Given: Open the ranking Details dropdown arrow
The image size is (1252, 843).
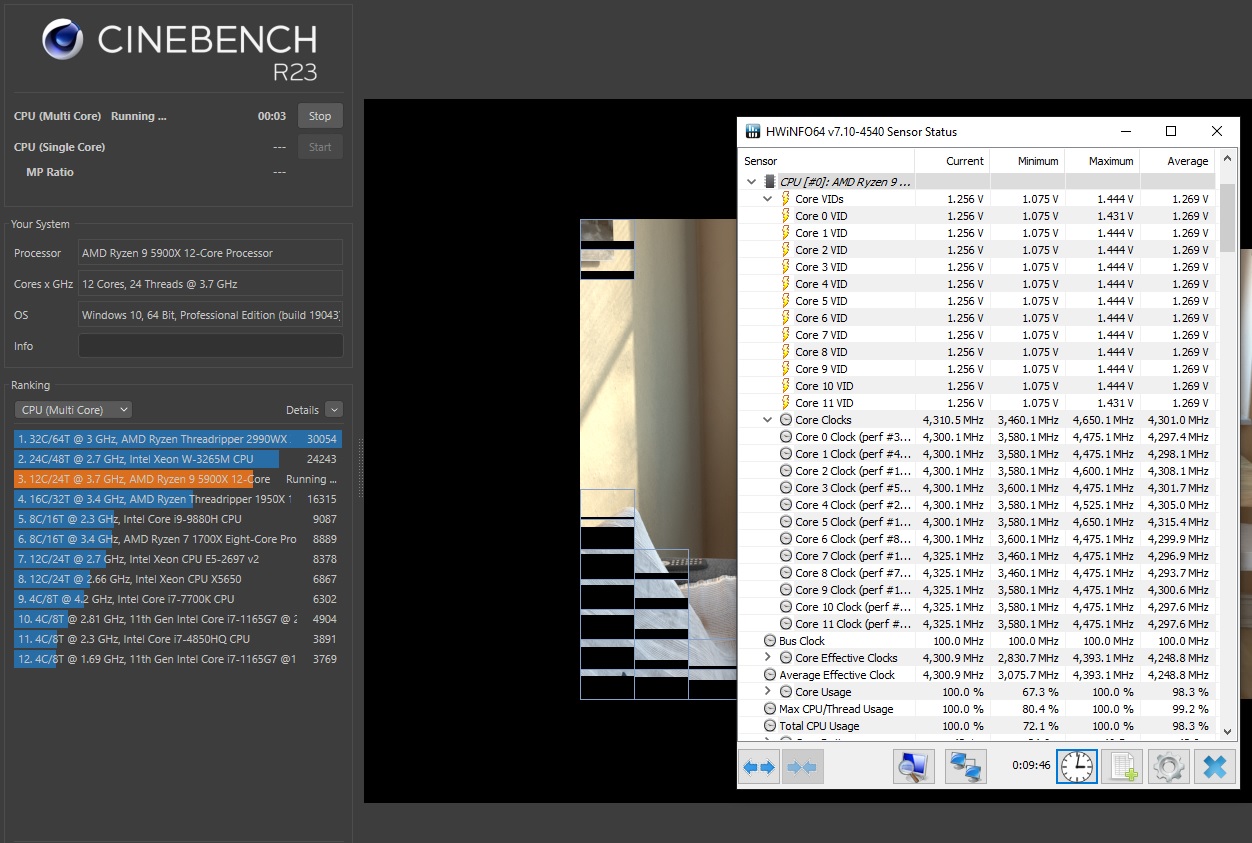Looking at the screenshot, I should 334,409.
